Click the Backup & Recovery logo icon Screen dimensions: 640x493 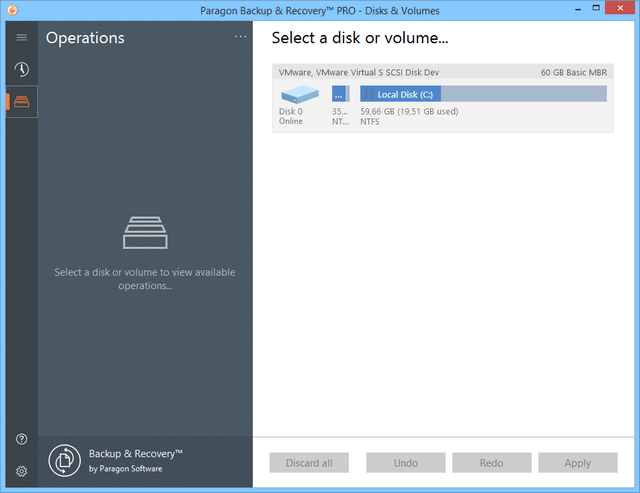coord(64,461)
